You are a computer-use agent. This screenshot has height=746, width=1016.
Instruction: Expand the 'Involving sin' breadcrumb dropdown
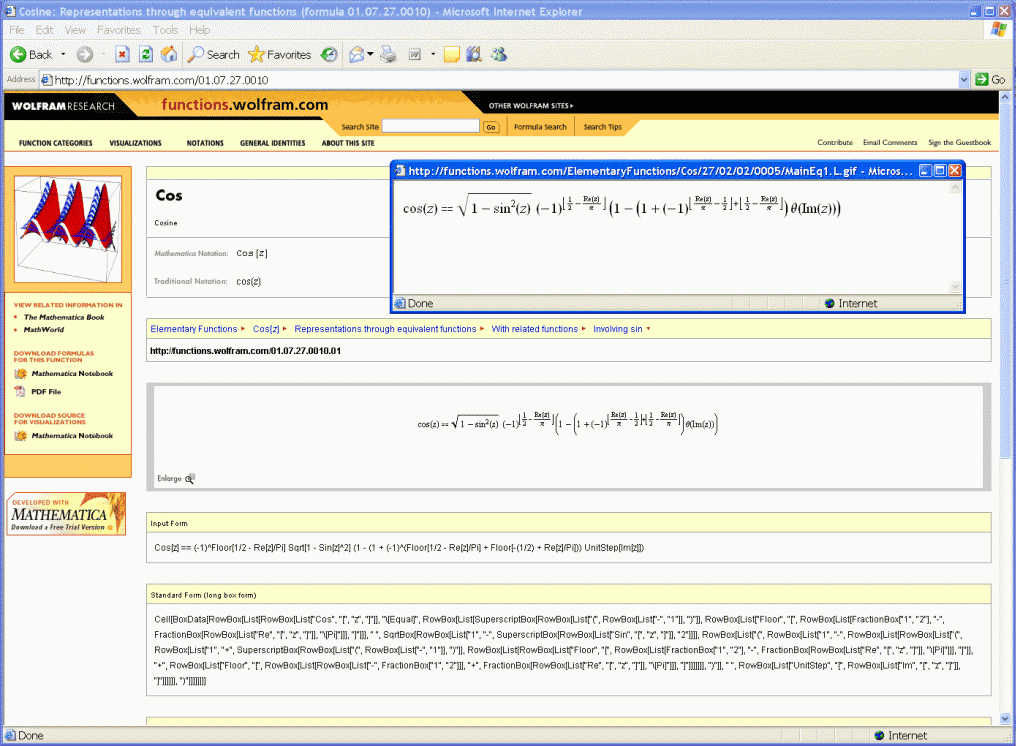[x=648, y=329]
